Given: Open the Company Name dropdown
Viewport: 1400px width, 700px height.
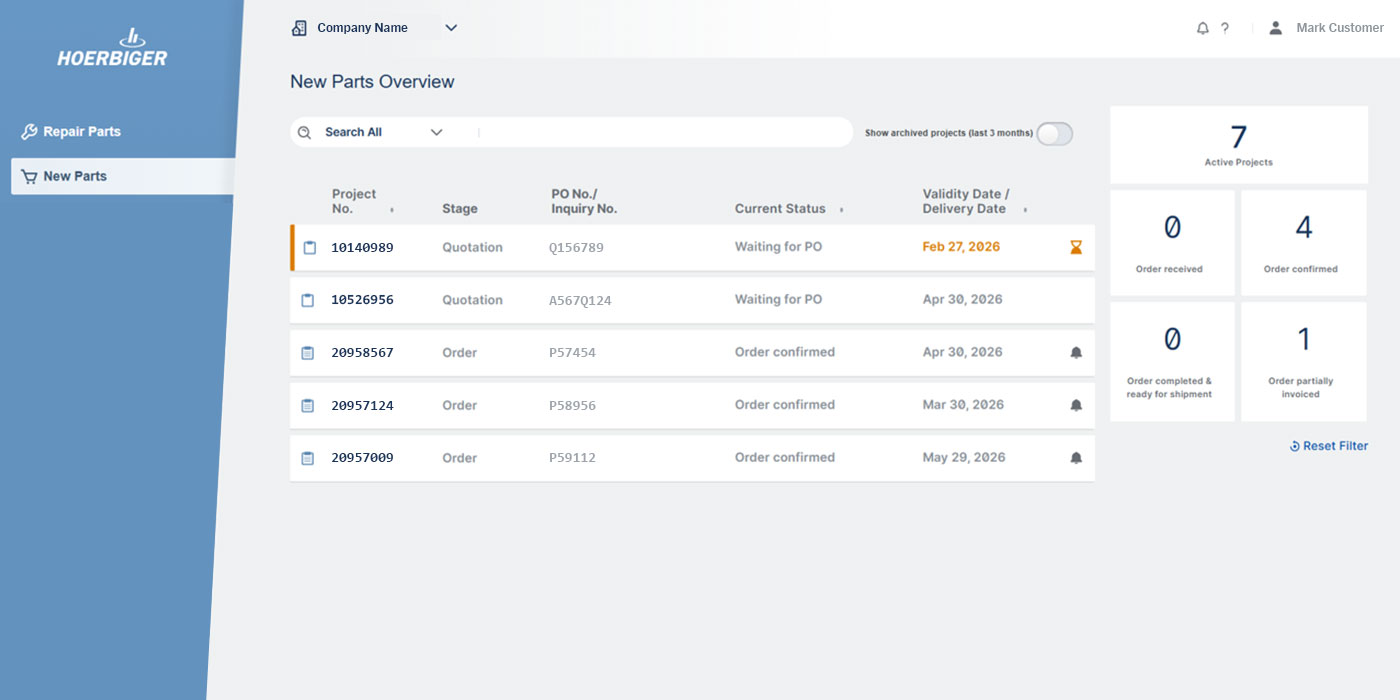Looking at the screenshot, I should coord(451,27).
